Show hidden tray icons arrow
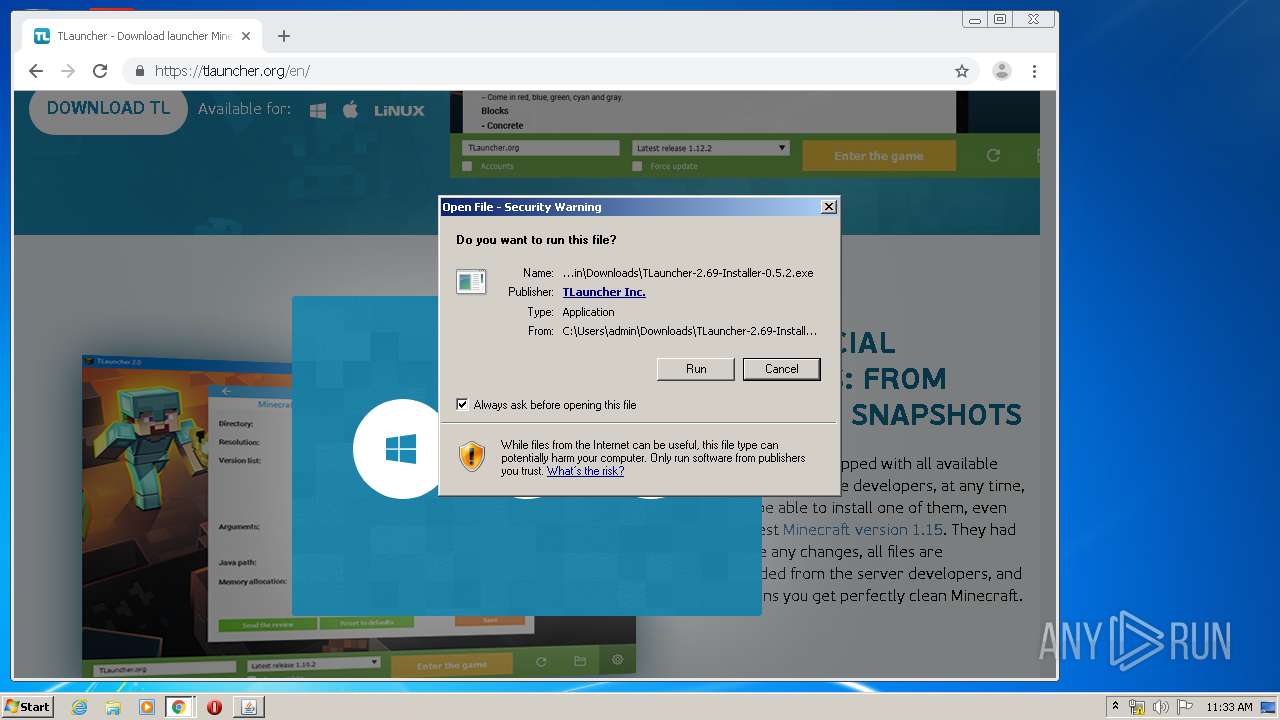The height and width of the screenshot is (720, 1280). [x=1115, y=707]
